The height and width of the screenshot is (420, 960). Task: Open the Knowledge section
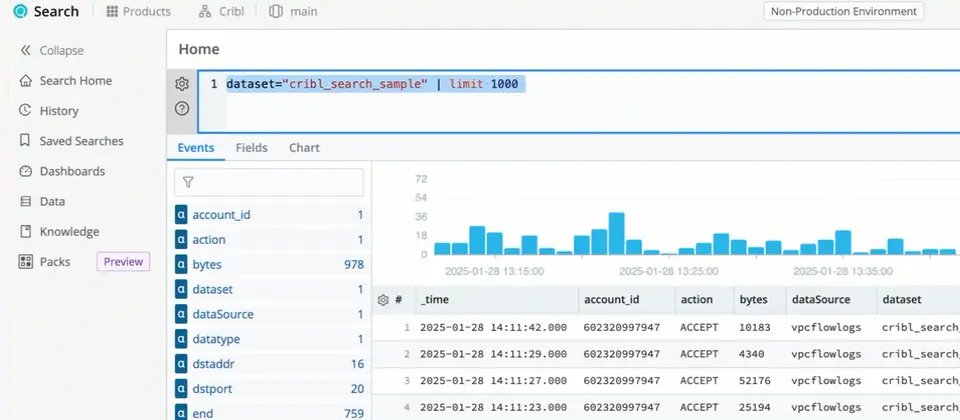pos(59,231)
